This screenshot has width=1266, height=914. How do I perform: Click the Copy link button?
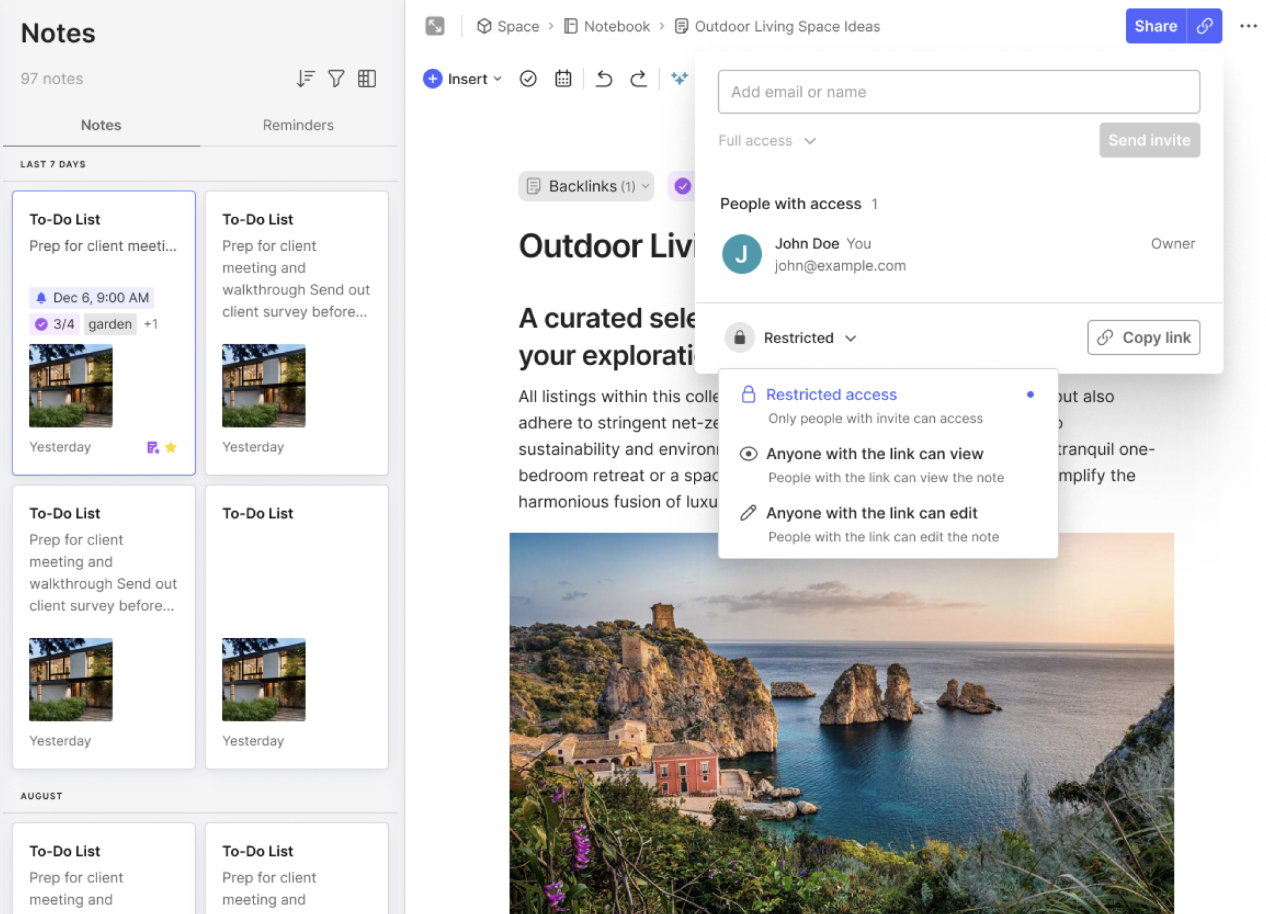click(1144, 338)
